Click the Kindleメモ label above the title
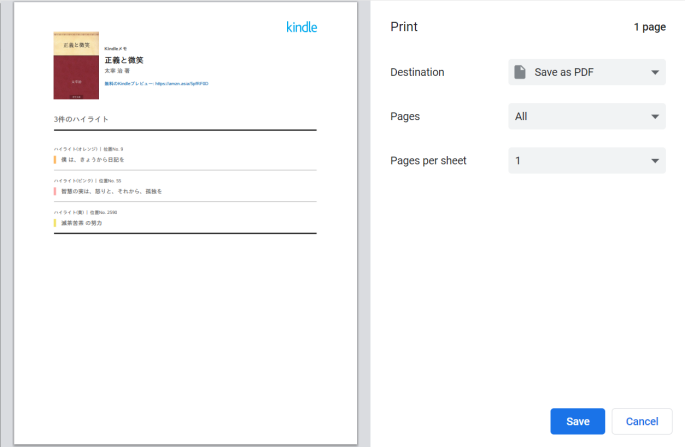Image resolution: width=685 pixels, height=447 pixels. pyautogui.click(x=115, y=49)
